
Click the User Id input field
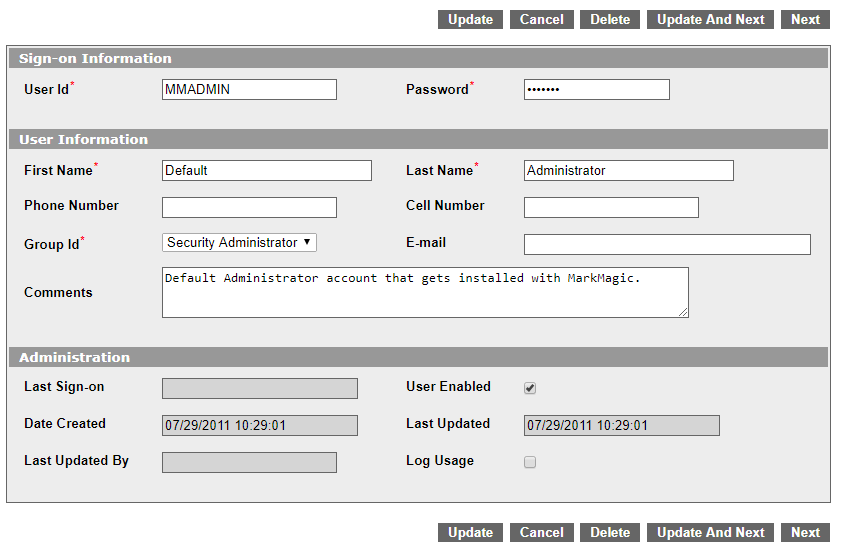[x=249, y=89]
